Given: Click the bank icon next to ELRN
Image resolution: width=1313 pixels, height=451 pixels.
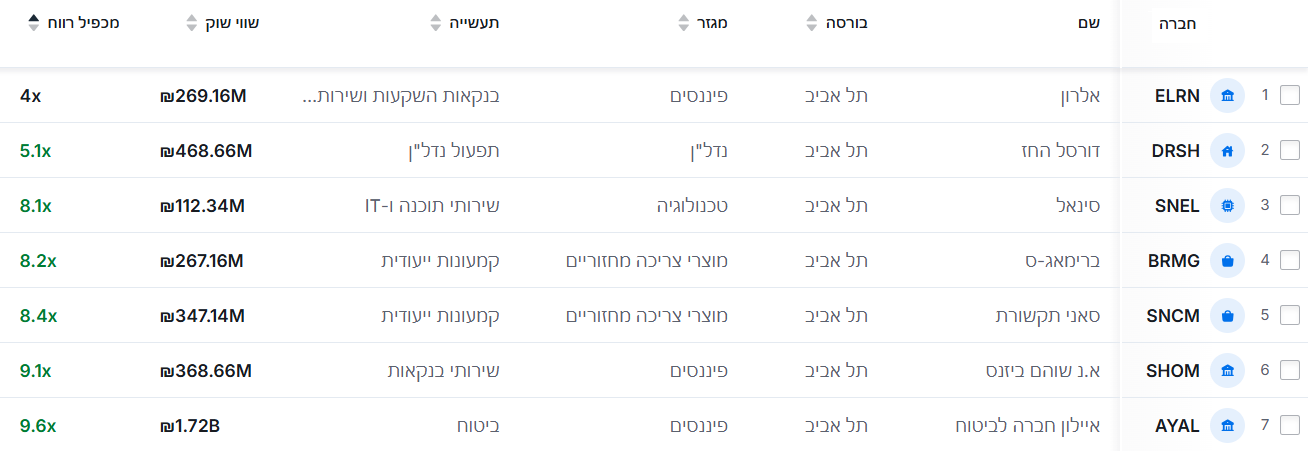Looking at the screenshot, I should click(1227, 96).
